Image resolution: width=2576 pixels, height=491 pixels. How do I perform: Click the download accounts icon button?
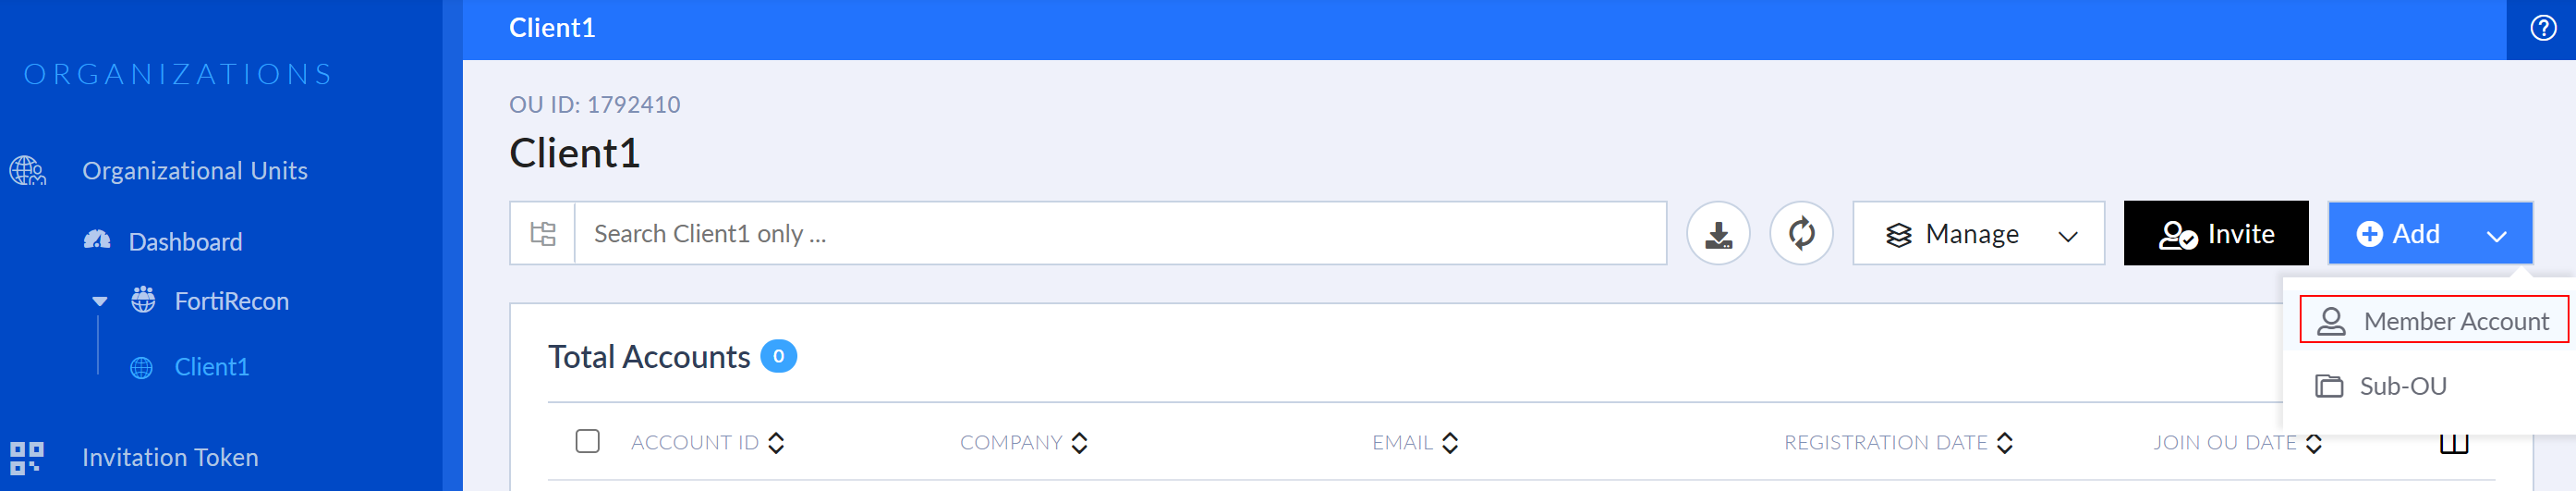click(x=1717, y=234)
